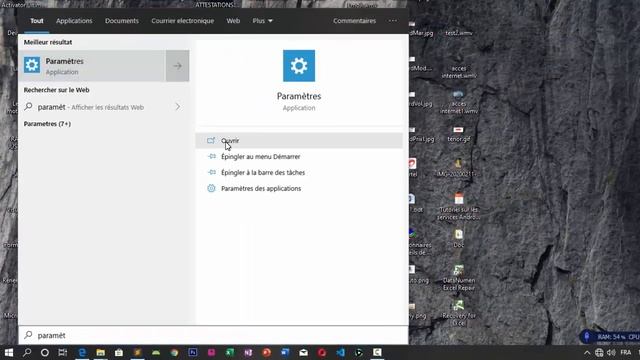Switch to the Documents tab
The image size is (640, 360).
tap(122, 21)
